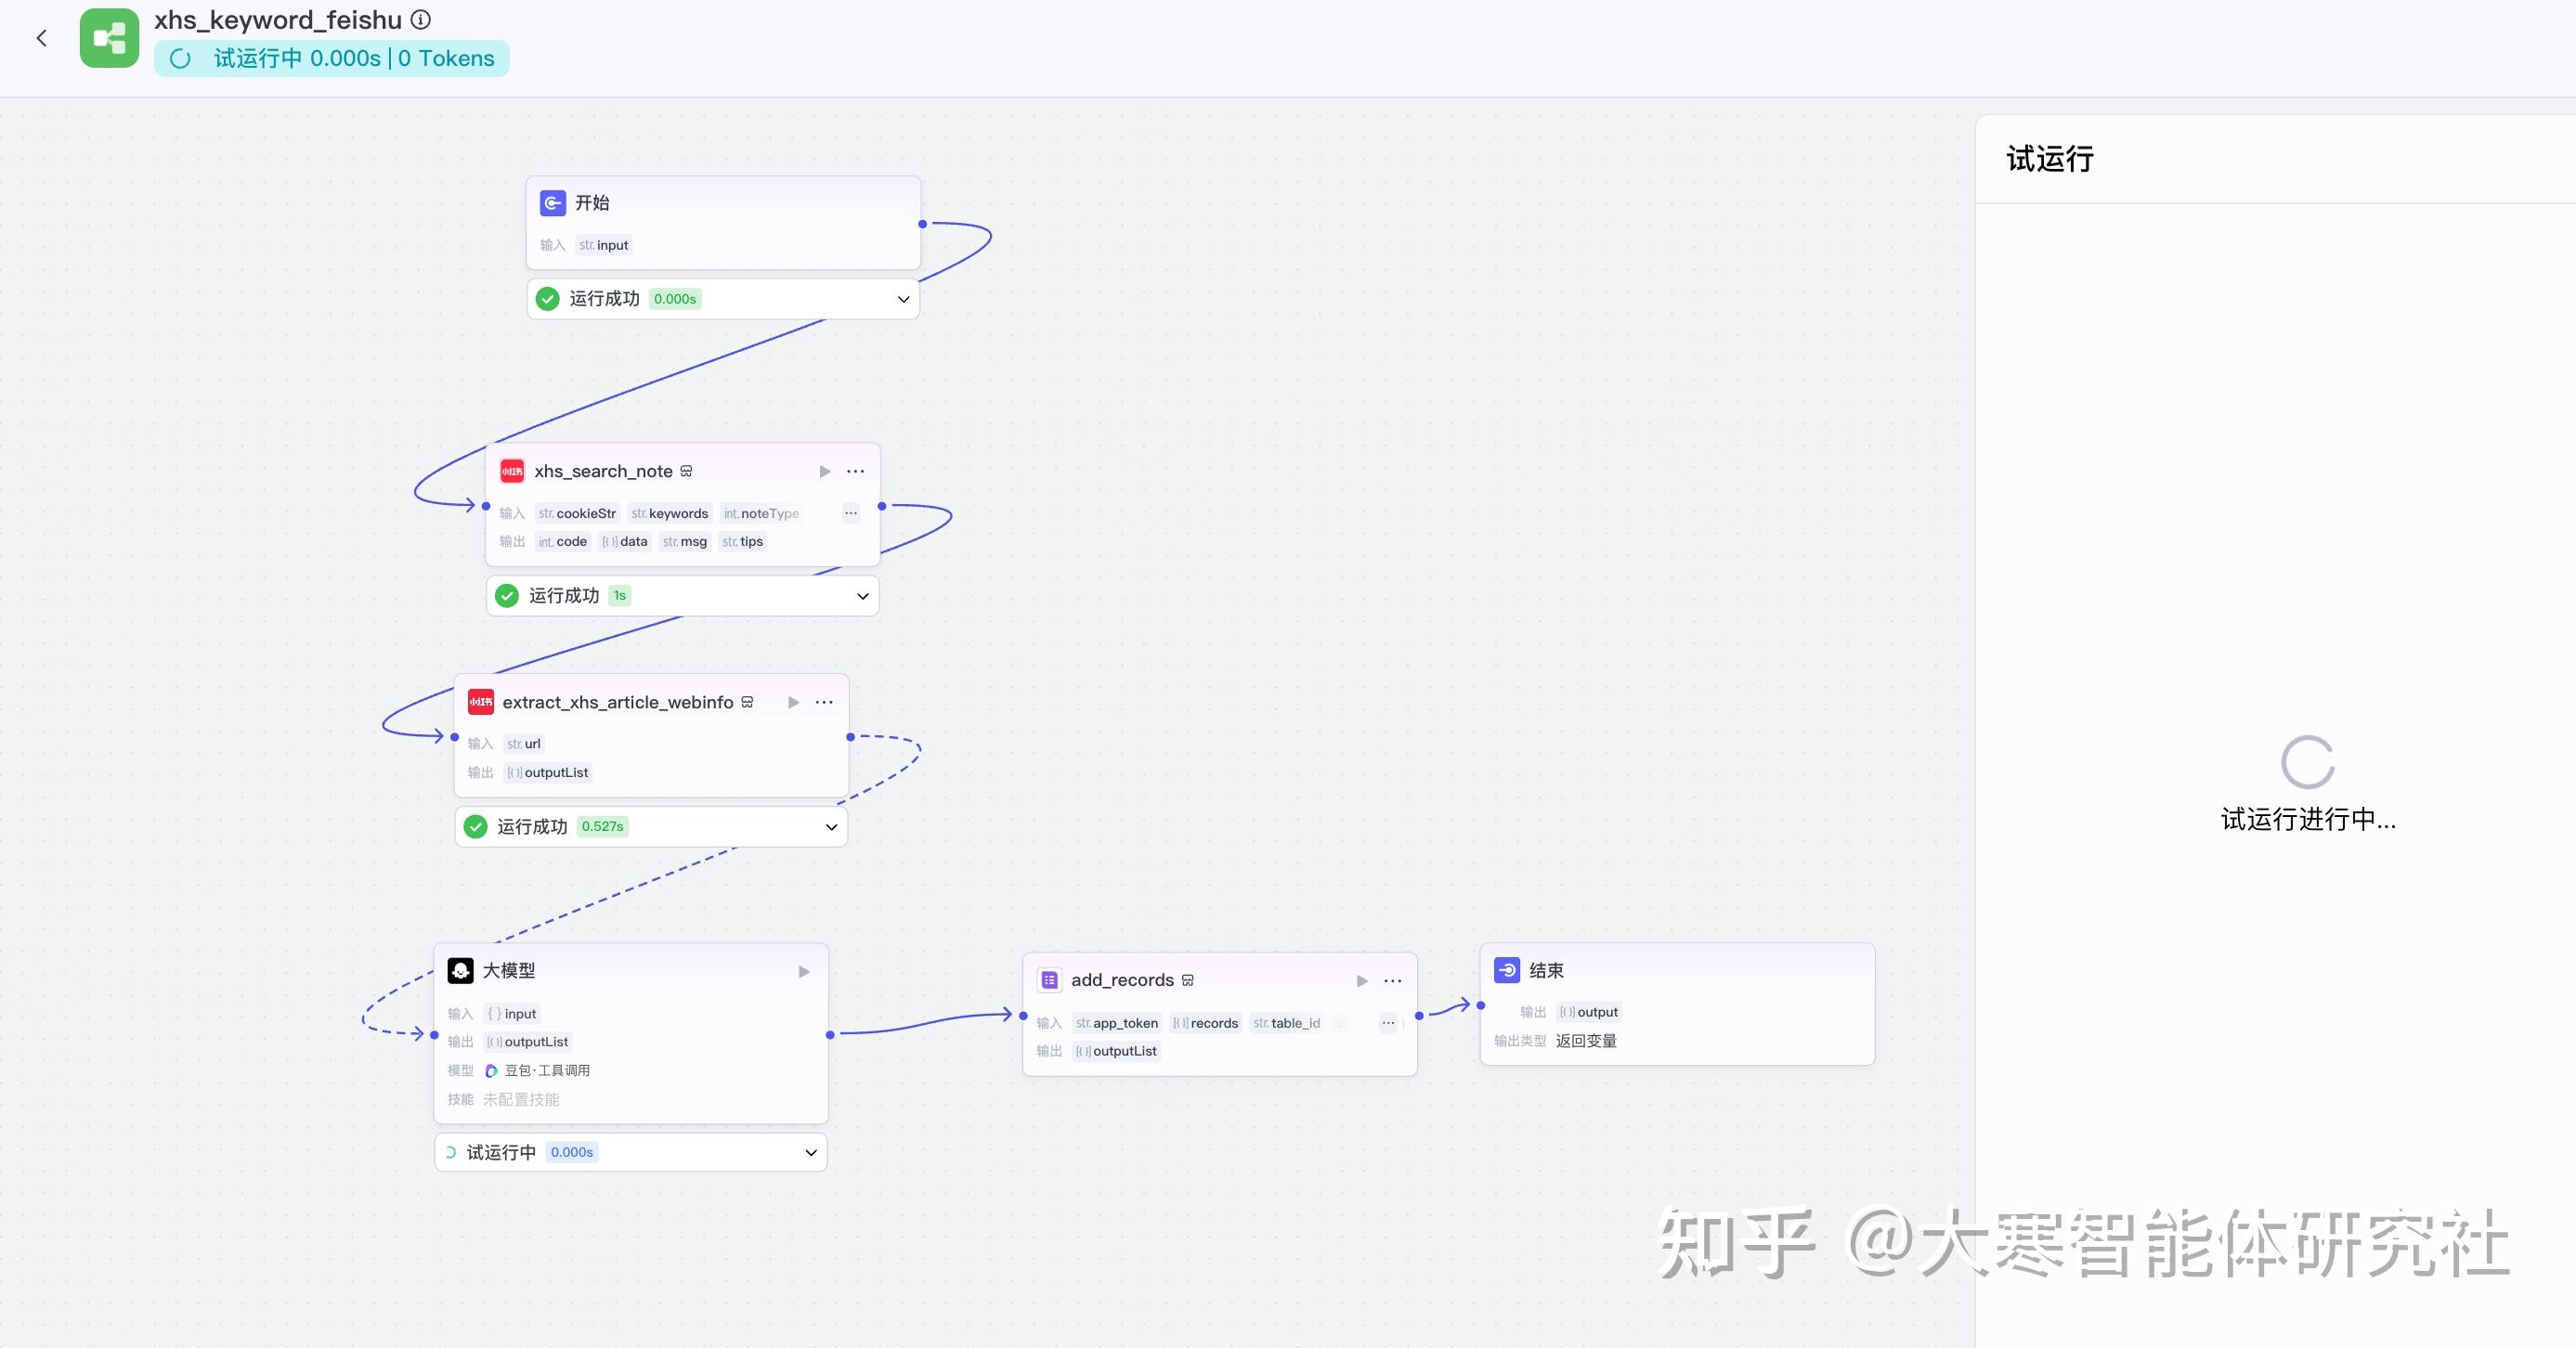Screen dimensions: 2576x1348
Task: Expand extract_xhs_article_webinfo 运行成功 result
Action: point(831,827)
